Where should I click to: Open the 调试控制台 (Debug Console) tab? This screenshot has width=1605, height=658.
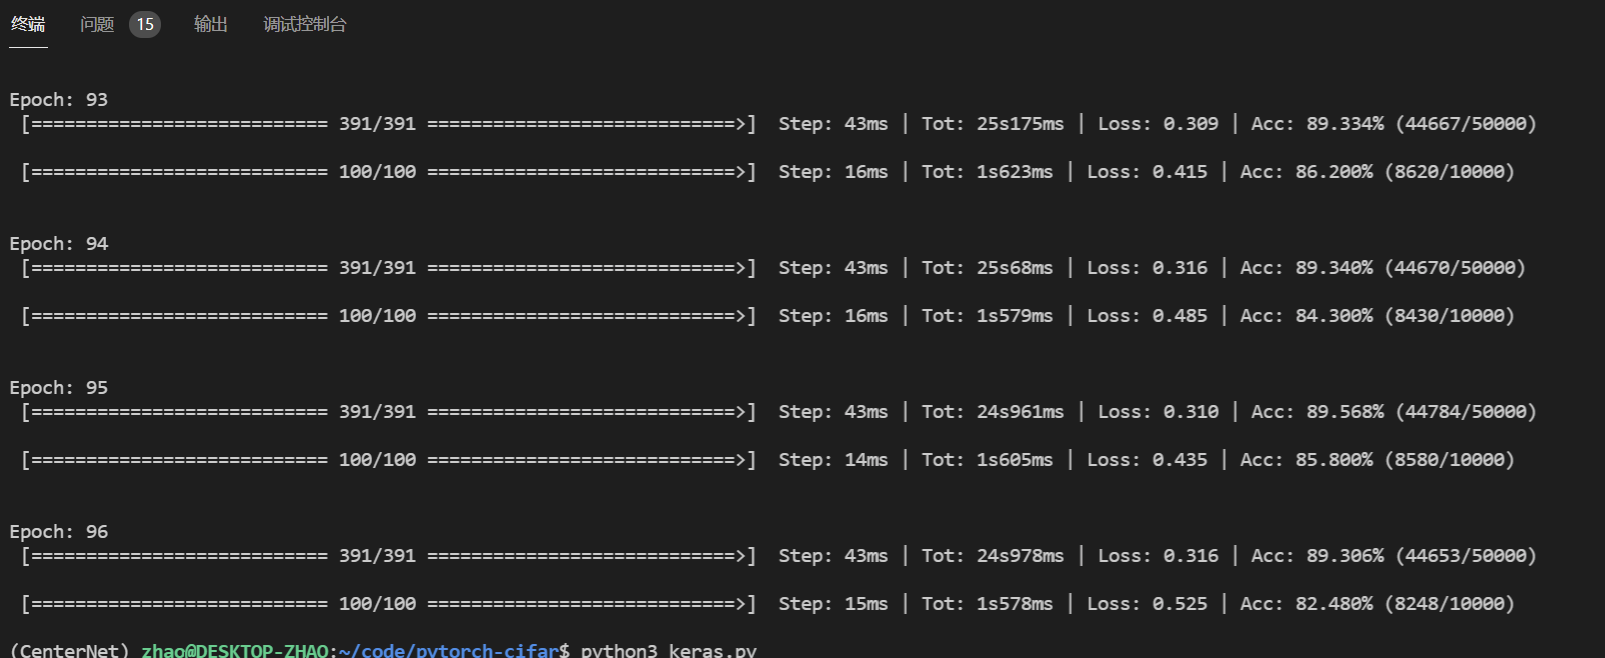[x=304, y=24]
